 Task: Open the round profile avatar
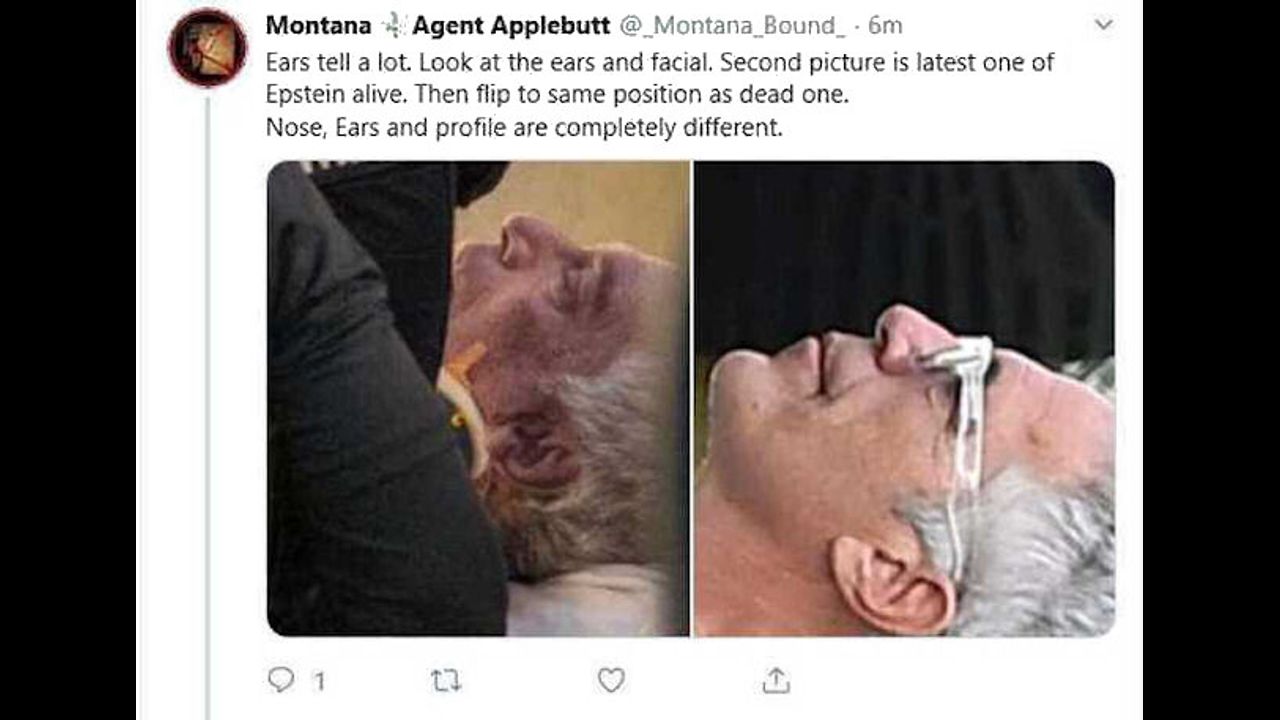coord(207,47)
